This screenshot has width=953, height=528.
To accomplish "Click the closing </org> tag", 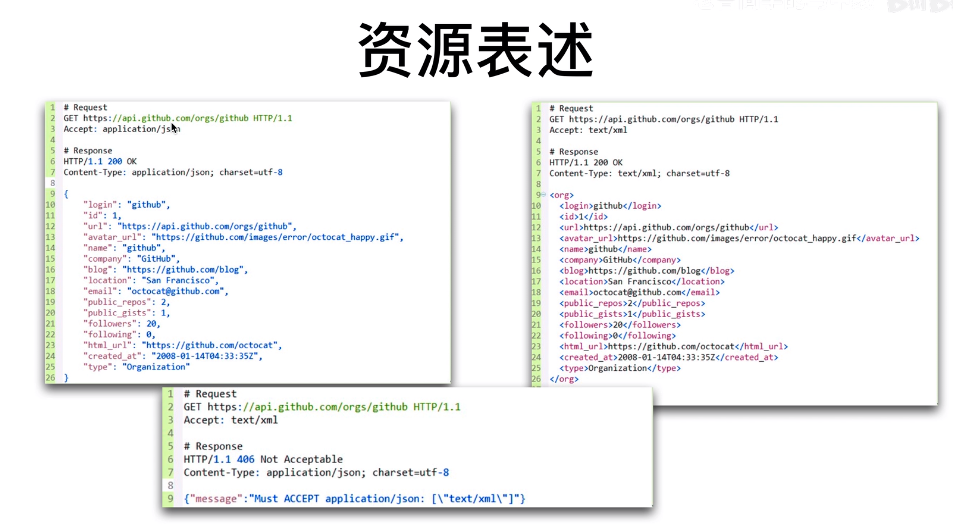I will tap(564, 379).
